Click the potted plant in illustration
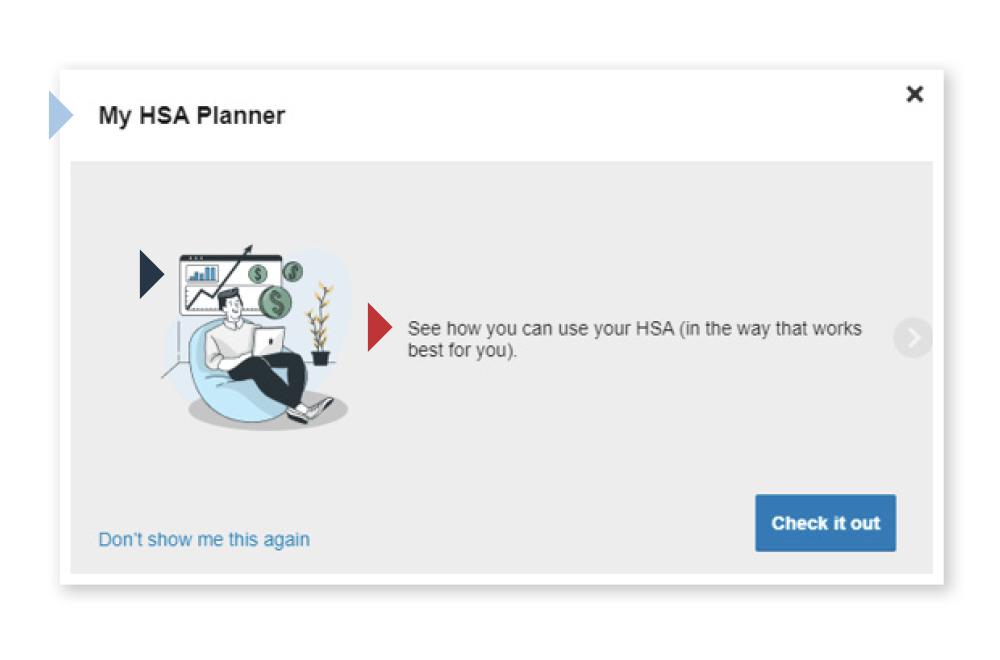 [321, 323]
